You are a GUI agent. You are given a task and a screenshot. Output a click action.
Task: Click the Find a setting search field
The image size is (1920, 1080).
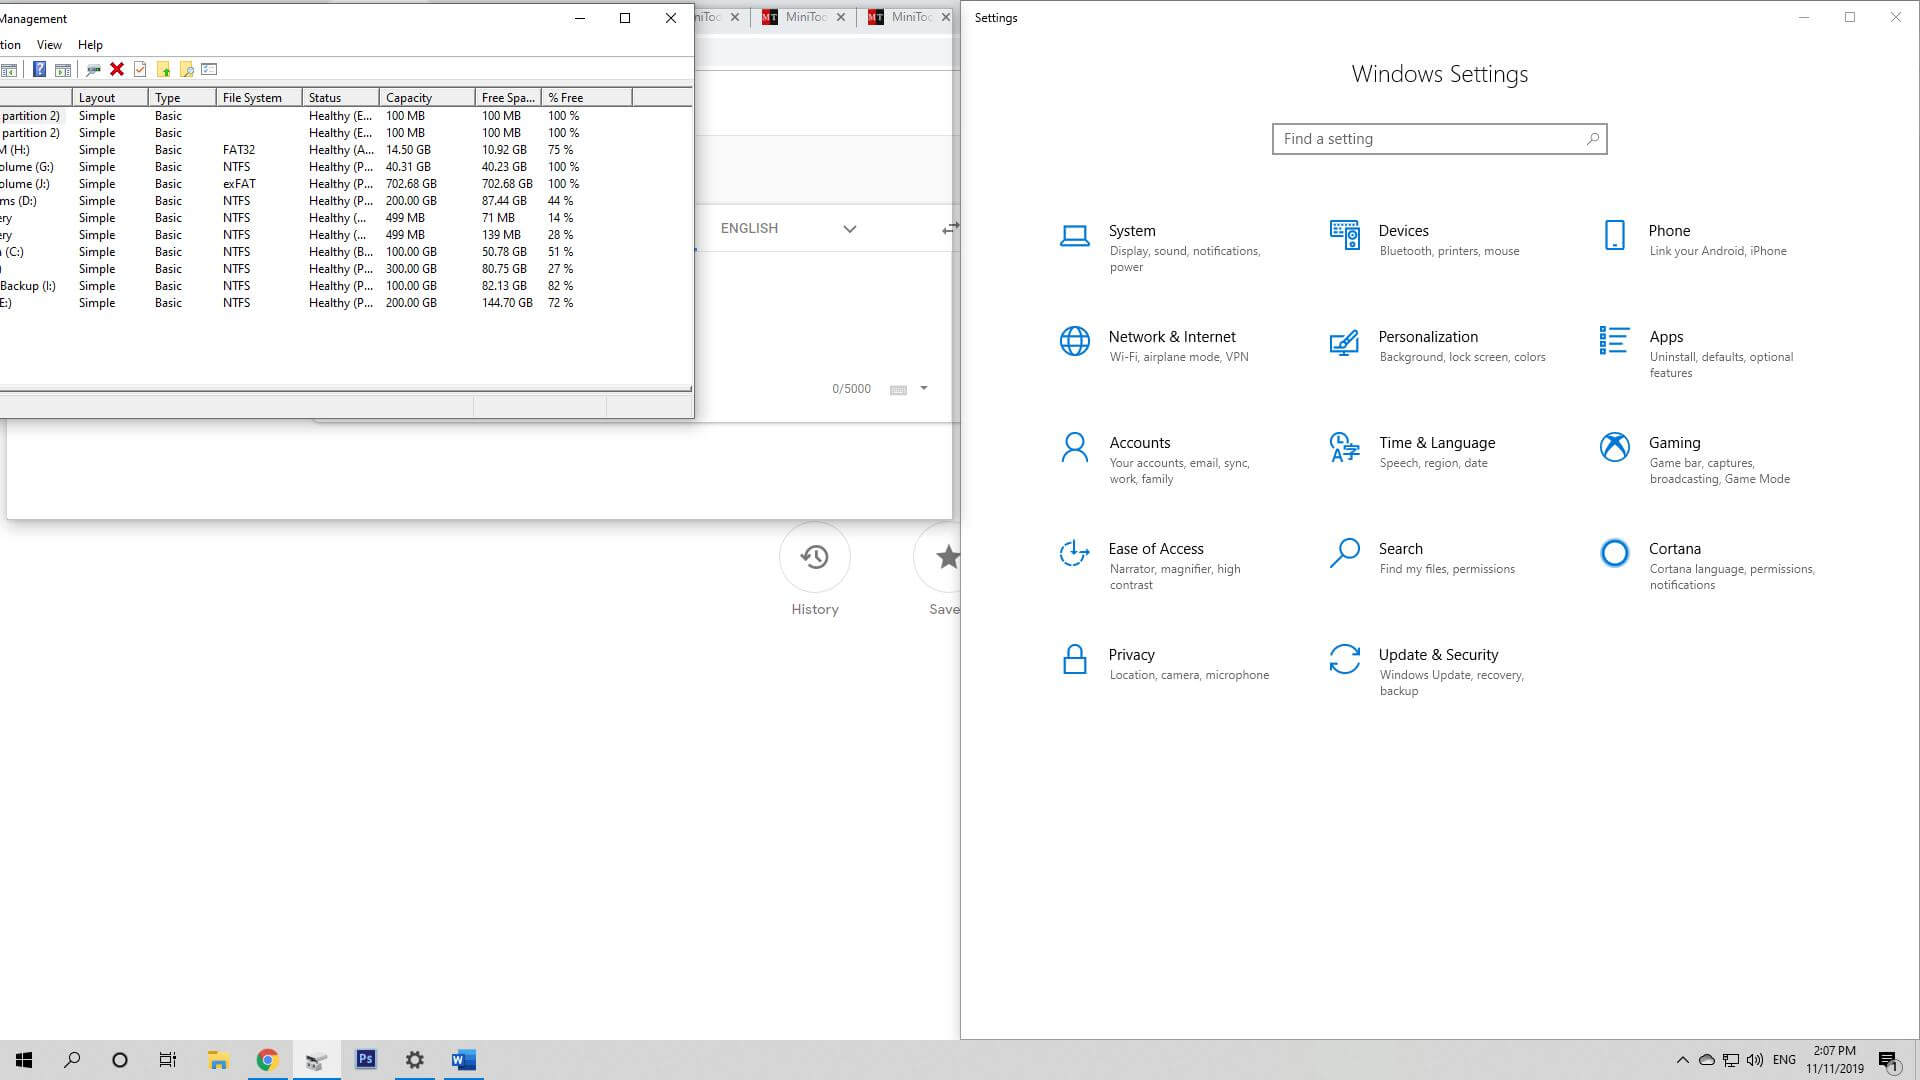coord(1439,139)
